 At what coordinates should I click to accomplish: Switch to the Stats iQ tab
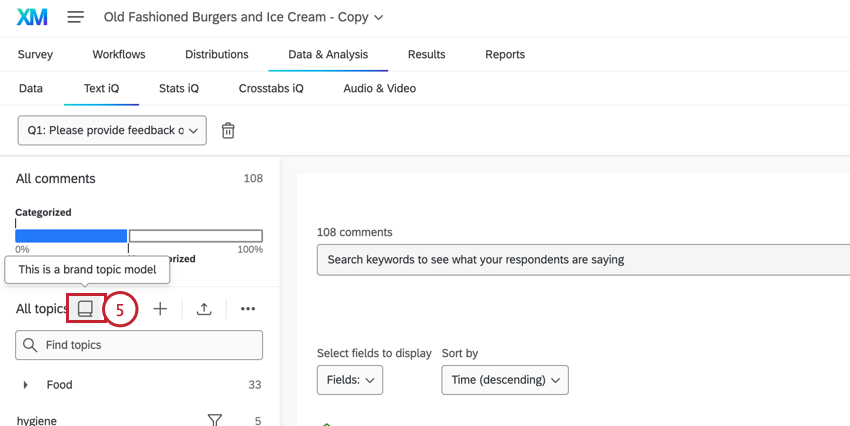(x=179, y=88)
